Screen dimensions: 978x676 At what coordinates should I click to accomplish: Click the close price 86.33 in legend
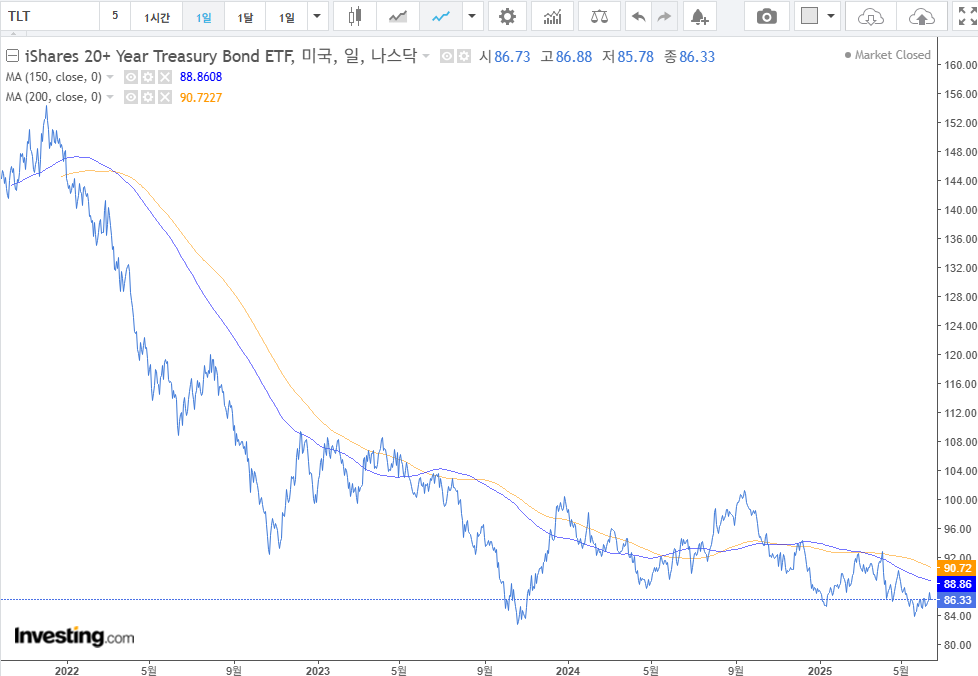pyautogui.click(x=697, y=57)
